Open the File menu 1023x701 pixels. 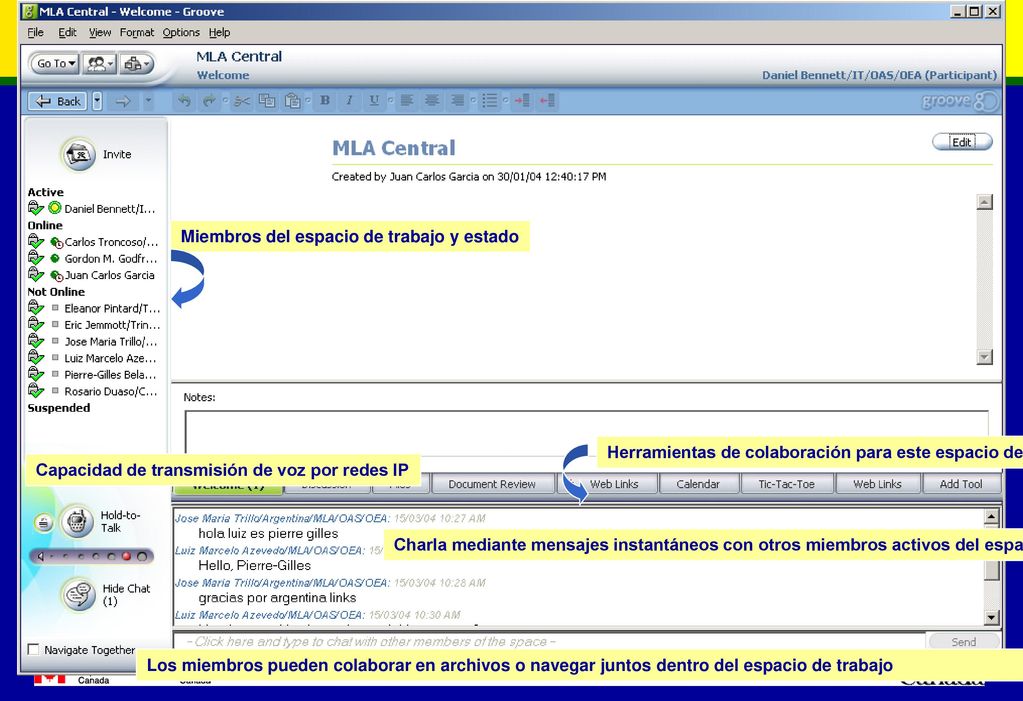pos(35,32)
